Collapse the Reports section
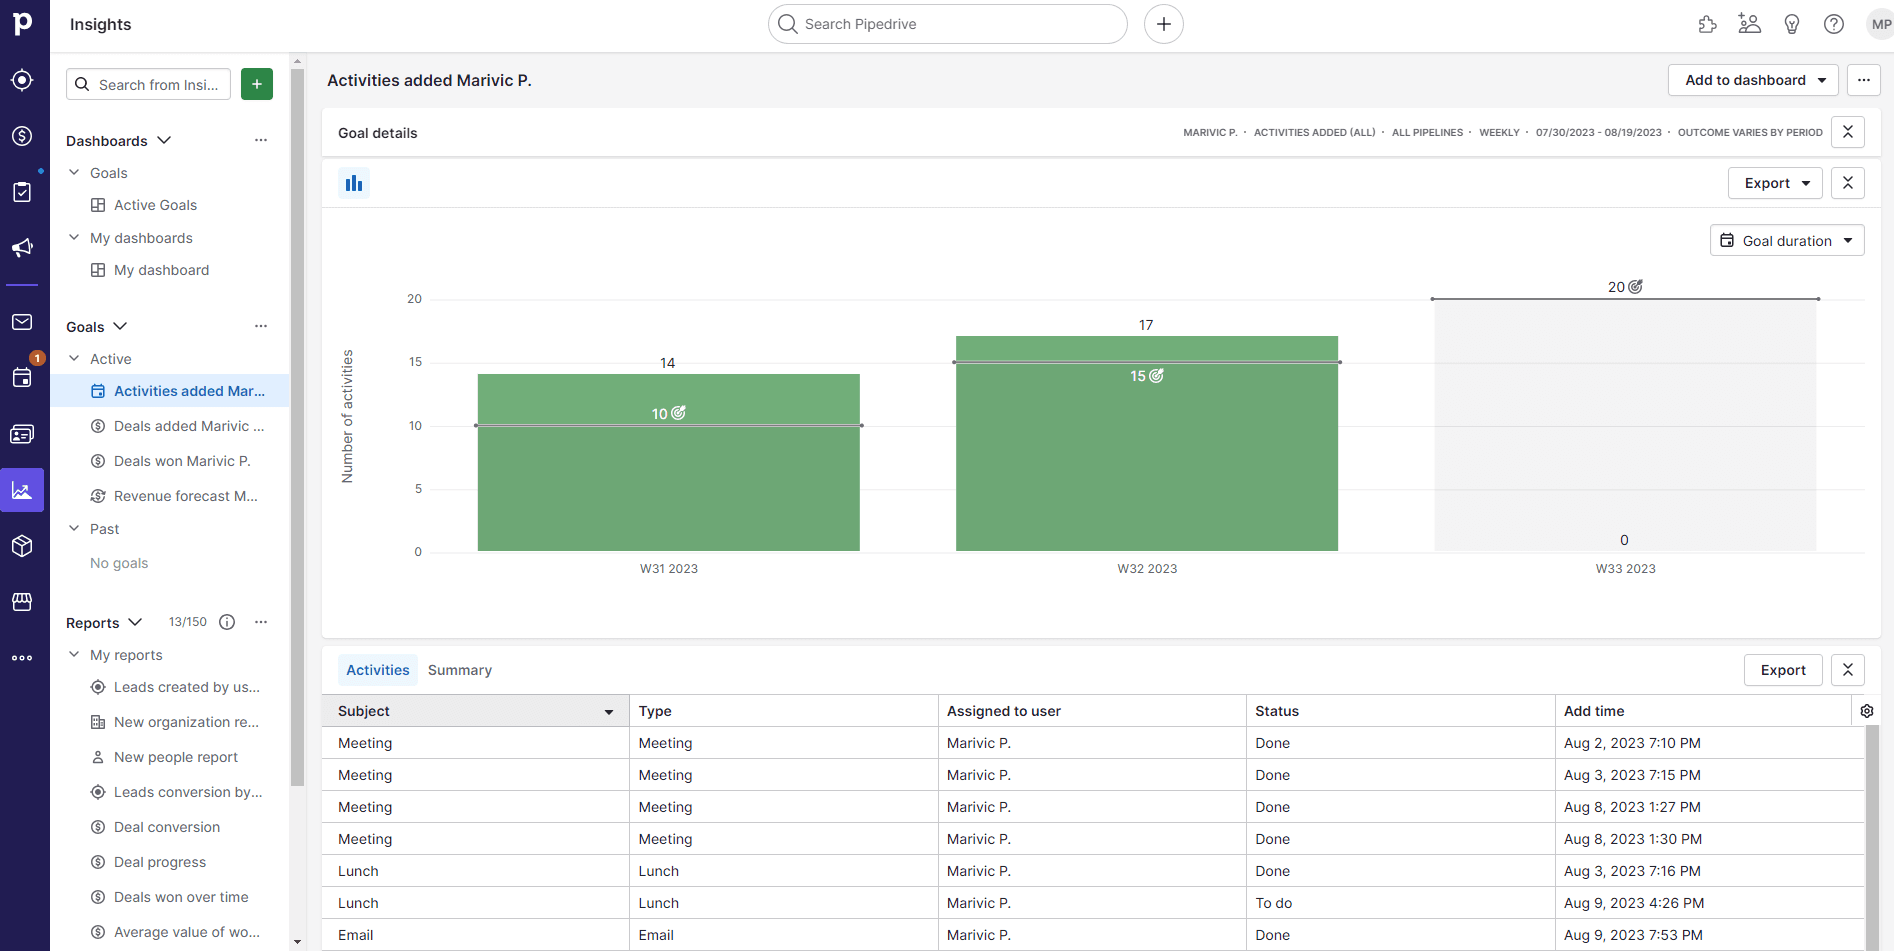Image resolution: width=1894 pixels, height=951 pixels. click(135, 622)
